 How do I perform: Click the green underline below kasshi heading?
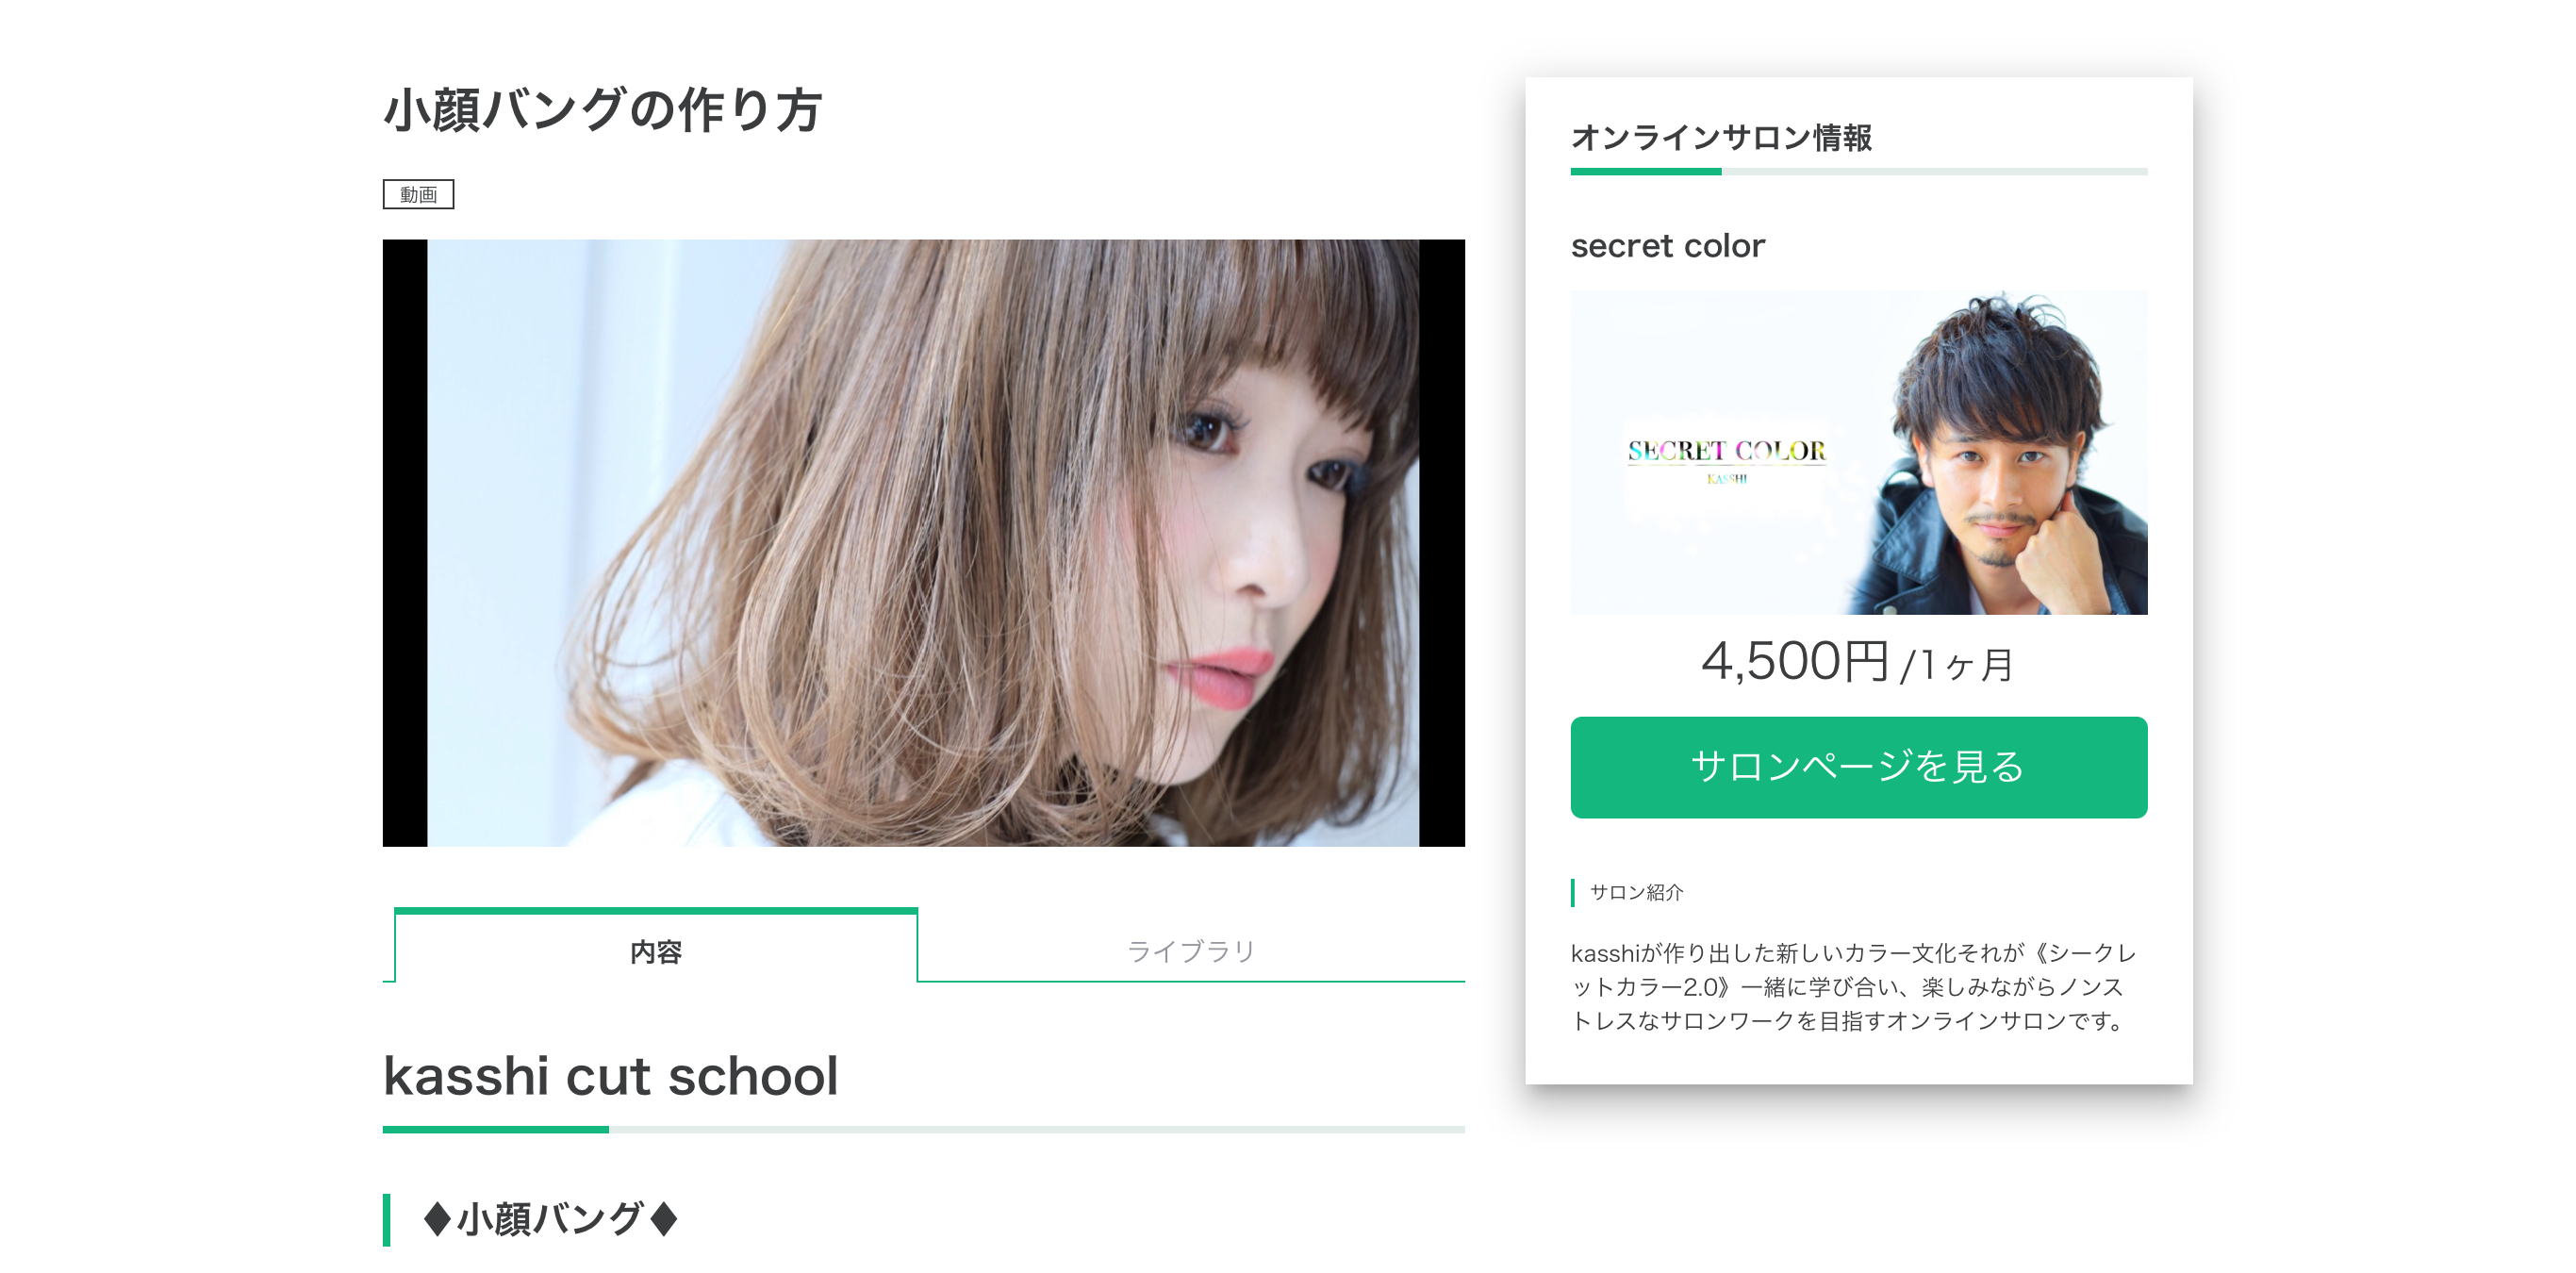tap(496, 1129)
